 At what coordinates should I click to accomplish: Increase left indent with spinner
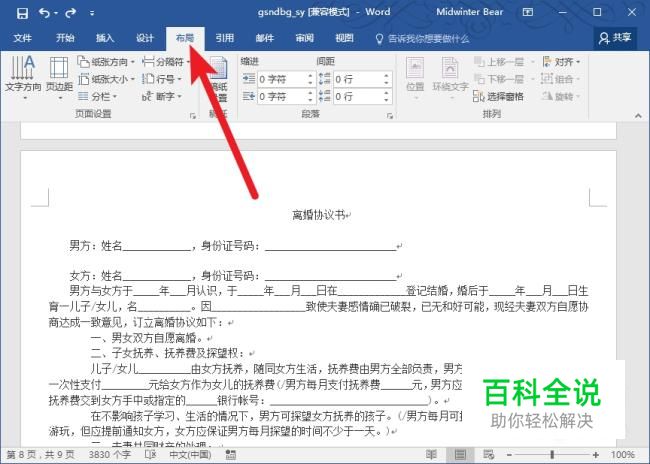(x=310, y=75)
